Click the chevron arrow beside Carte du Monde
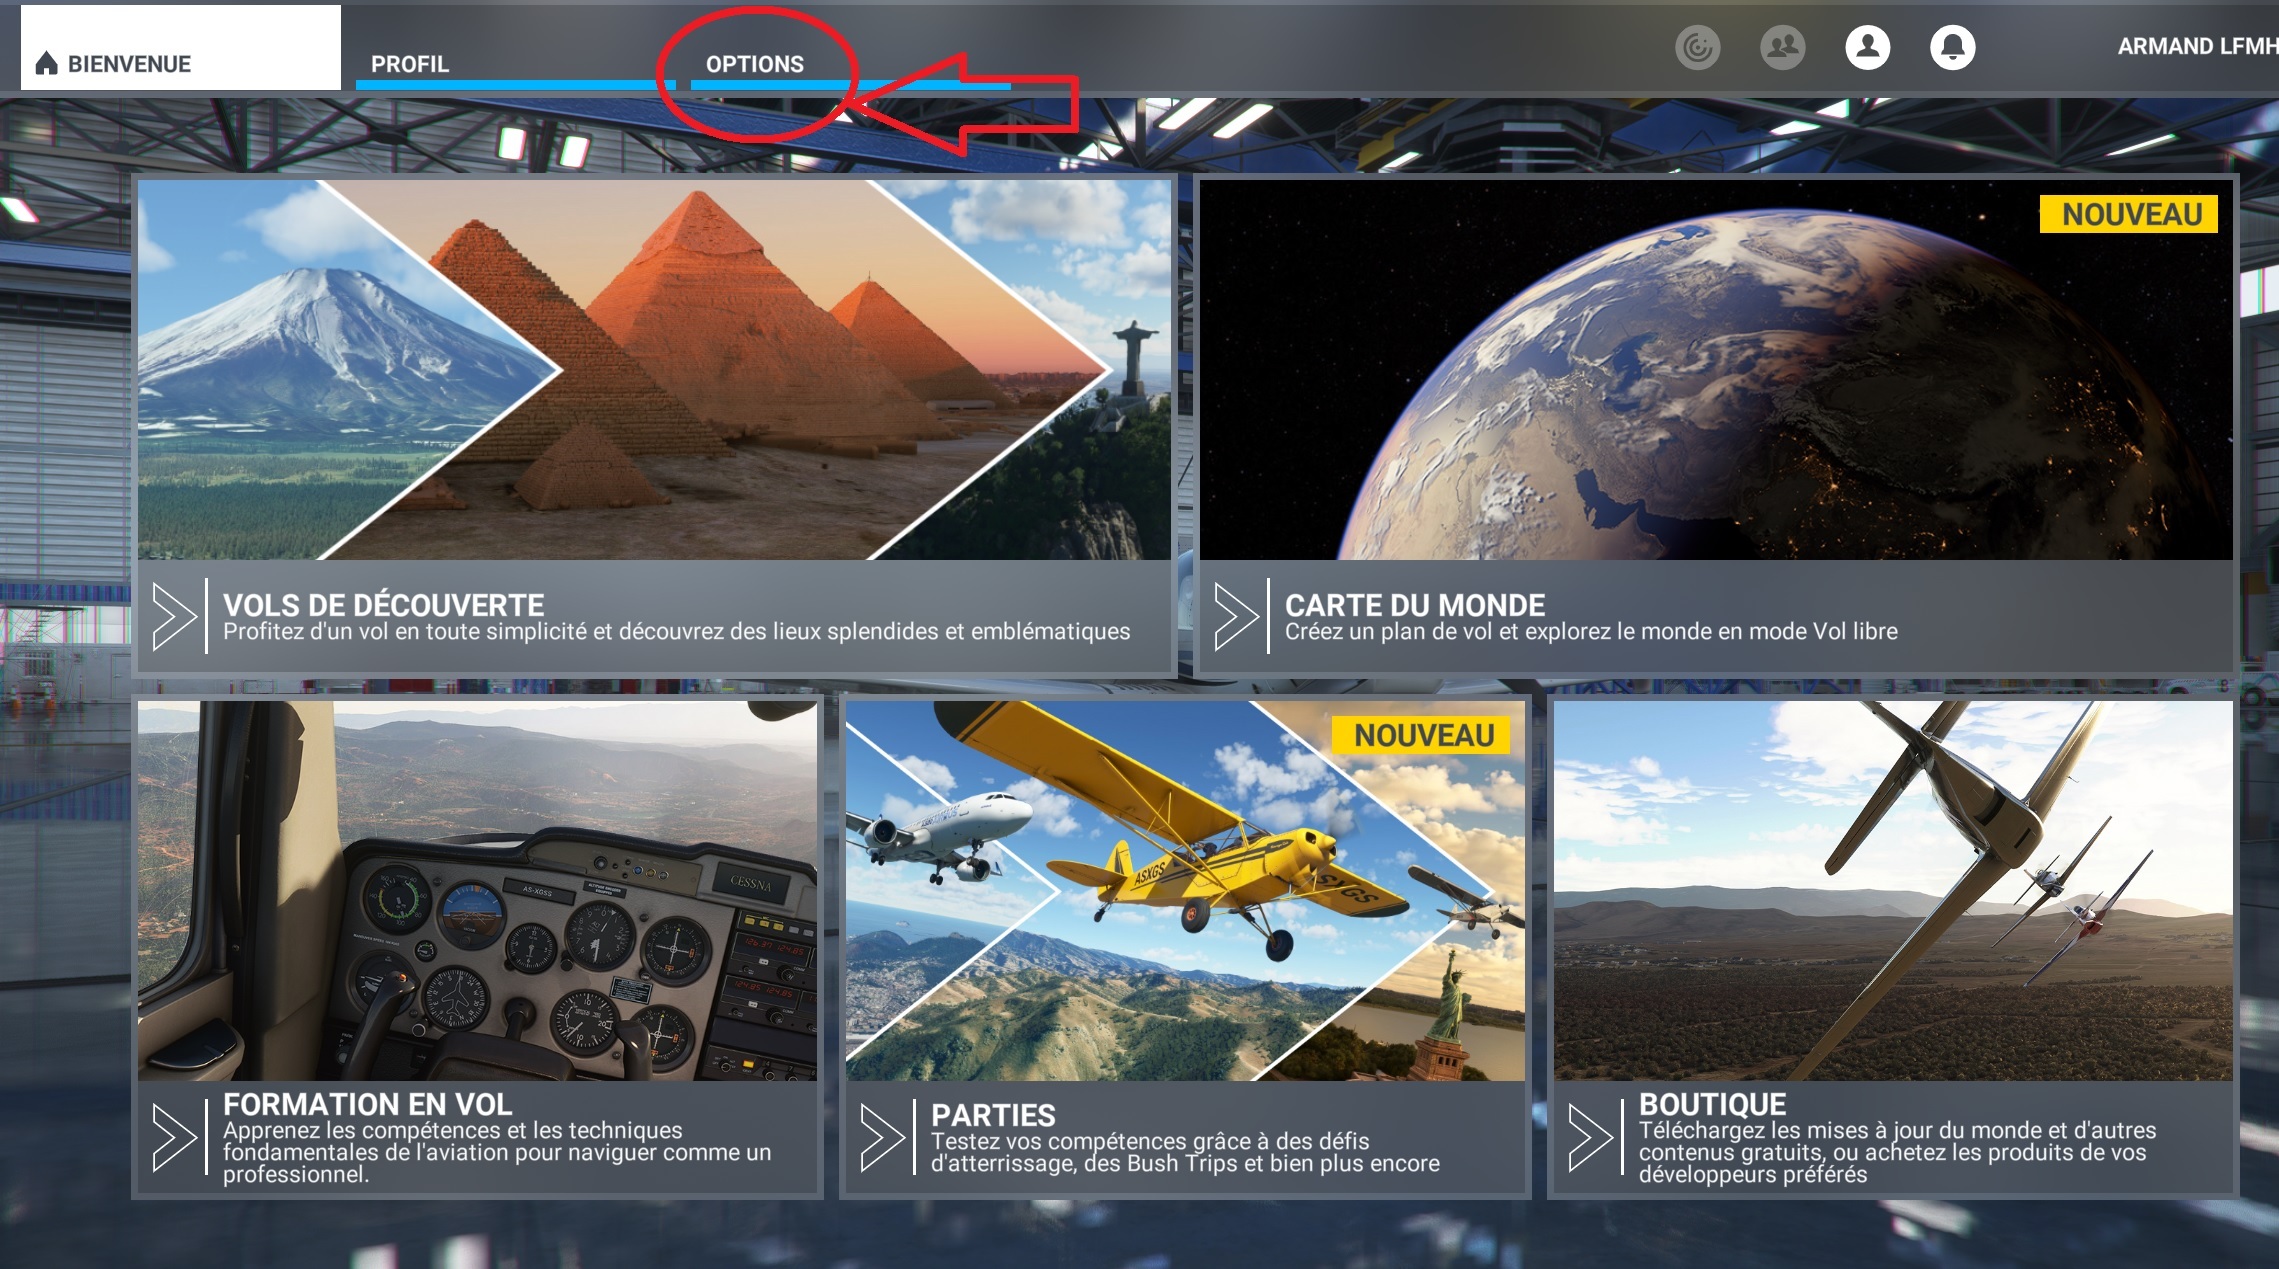Viewport: 2279px width, 1269px height. click(1236, 616)
